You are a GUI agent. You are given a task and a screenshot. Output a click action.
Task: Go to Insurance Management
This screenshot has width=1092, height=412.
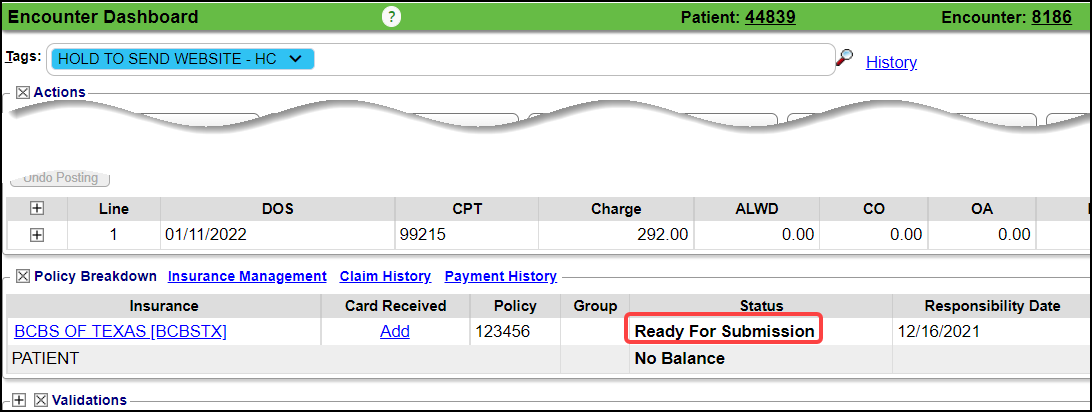click(247, 276)
